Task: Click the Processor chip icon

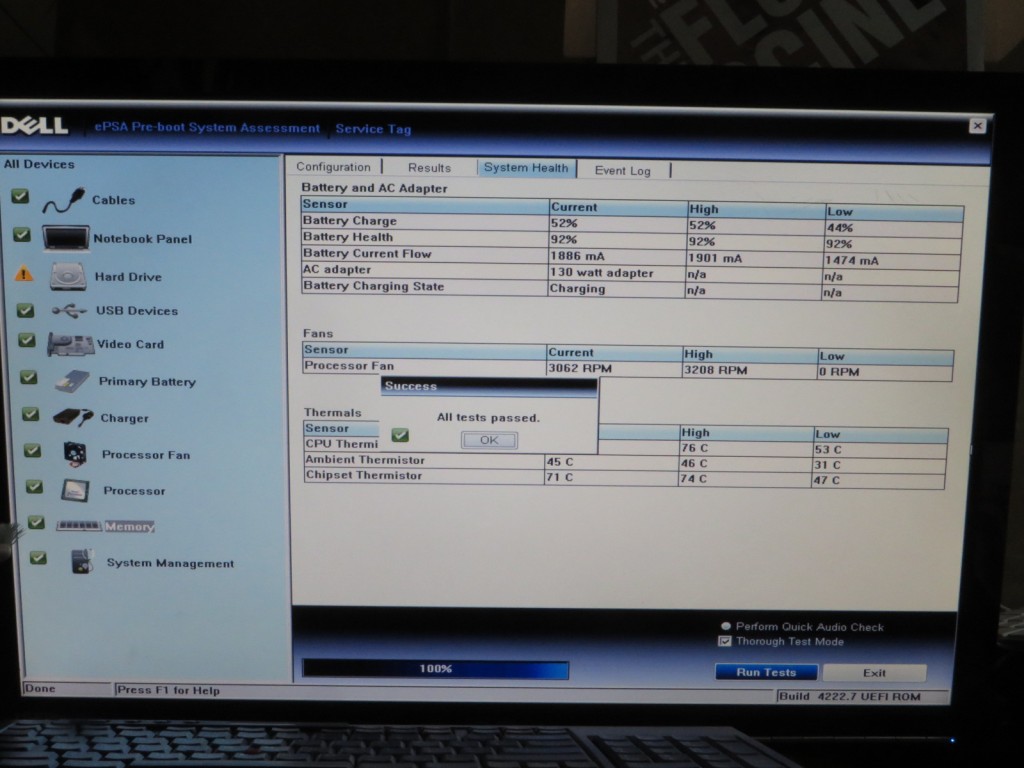Action: [75, 490]
